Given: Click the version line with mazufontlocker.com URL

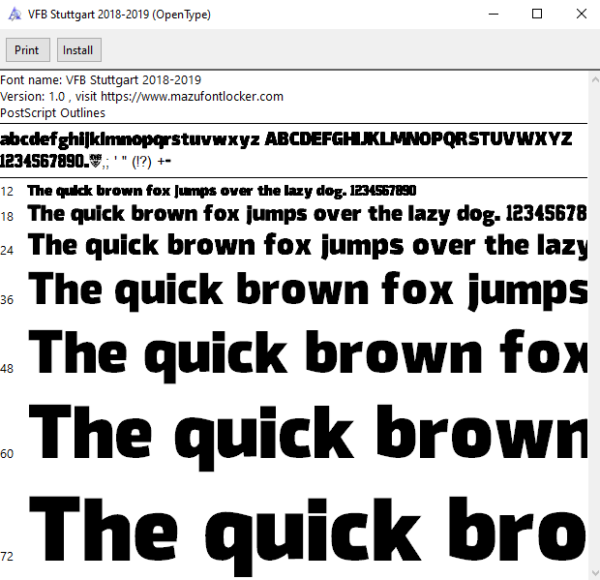Looking at the screenshot, I should (x=142, y=96).
